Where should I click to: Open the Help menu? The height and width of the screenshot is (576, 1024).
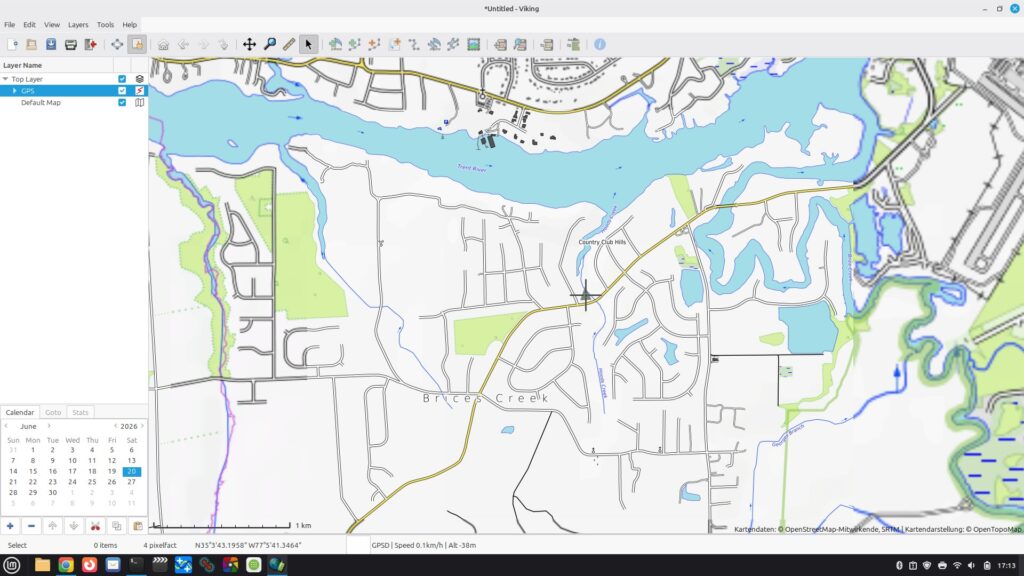129,25
